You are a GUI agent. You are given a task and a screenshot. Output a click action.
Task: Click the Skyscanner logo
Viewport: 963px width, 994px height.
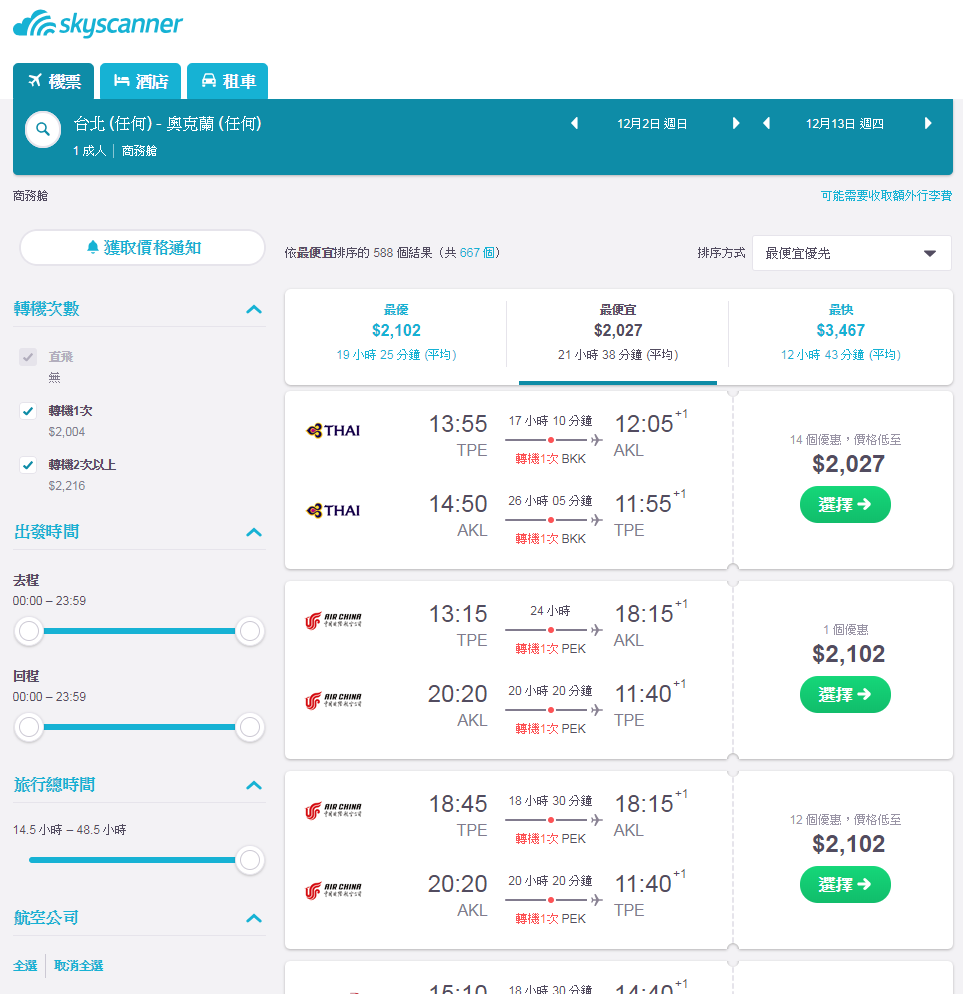98,24
